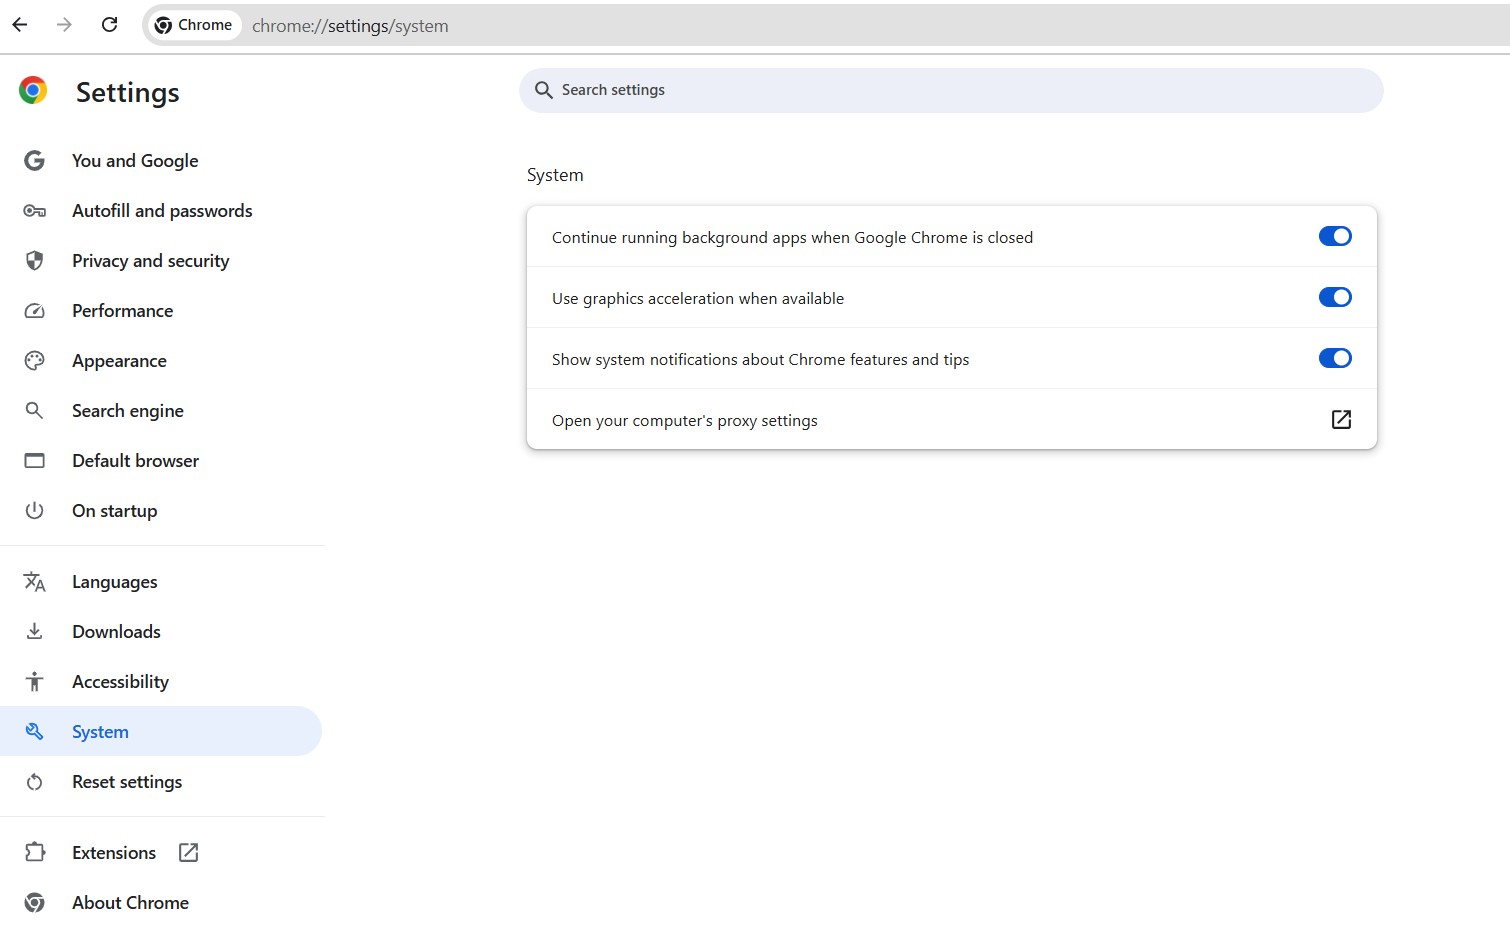The height and width of the screenshot is (947, 1510).
Task: Click the Settings page title
Action: click(x=128, y=92)
